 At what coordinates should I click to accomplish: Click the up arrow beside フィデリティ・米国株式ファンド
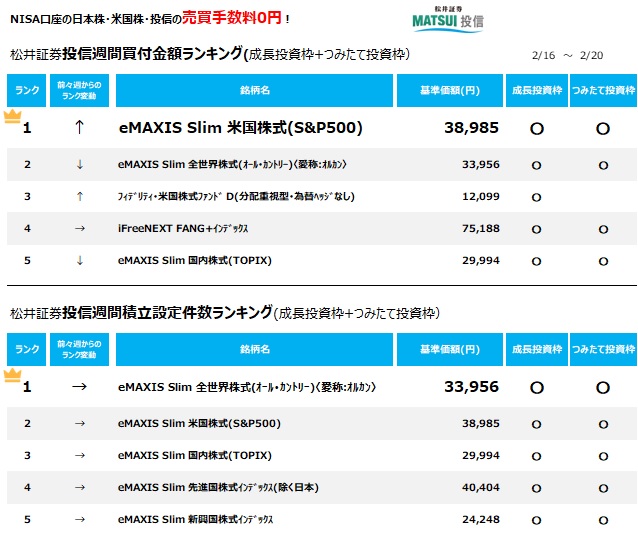80,197
